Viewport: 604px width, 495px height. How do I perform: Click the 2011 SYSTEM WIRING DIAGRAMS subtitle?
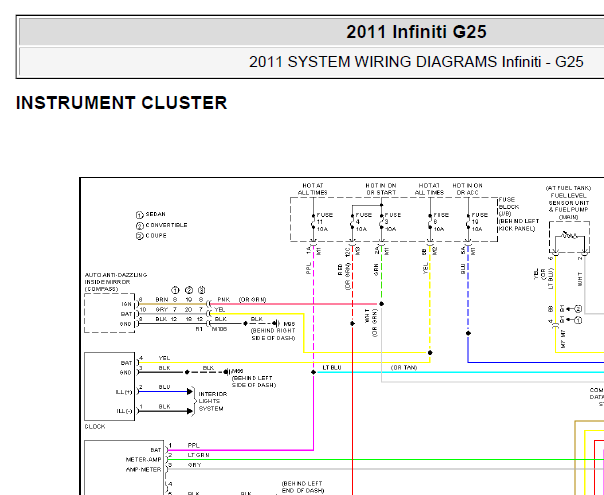pyautogui.click(x=416, y=62)
